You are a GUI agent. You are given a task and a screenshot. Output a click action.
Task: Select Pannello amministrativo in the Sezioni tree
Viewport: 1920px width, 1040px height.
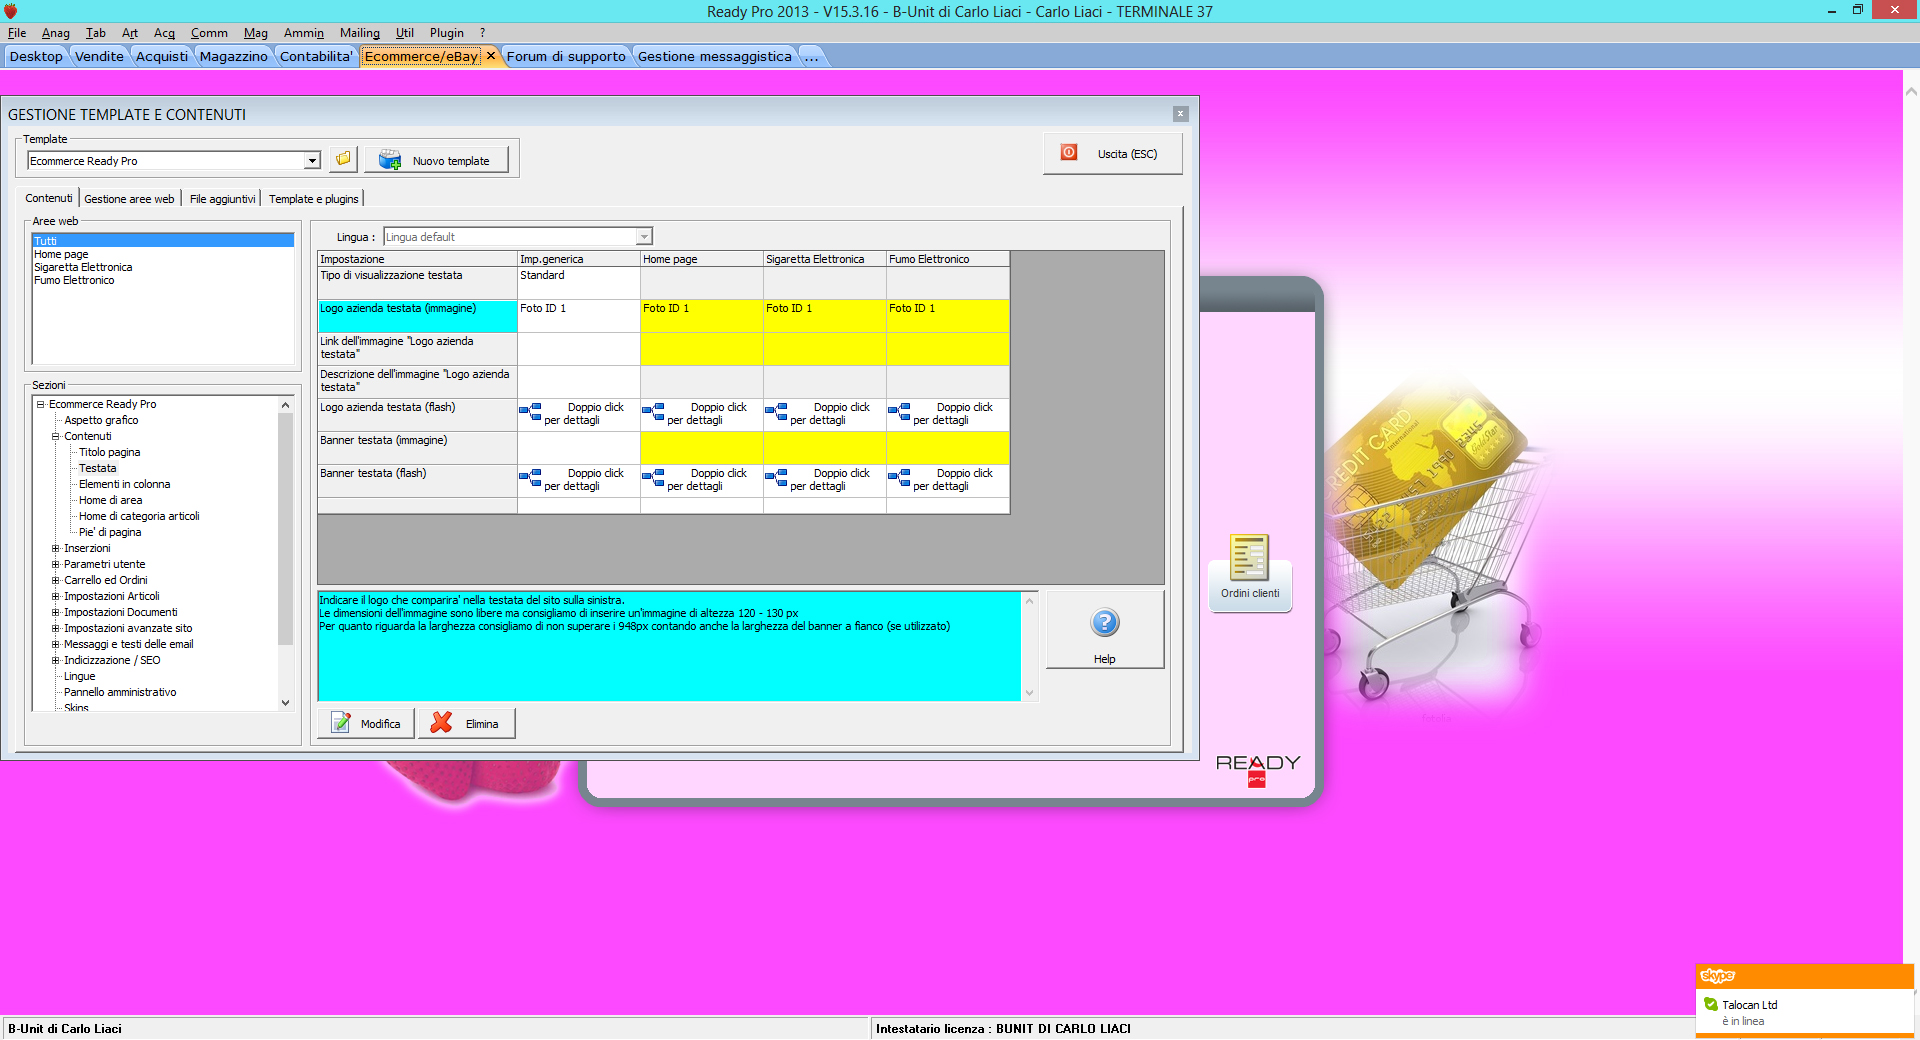pyautogui.click(x=120, y=692)
